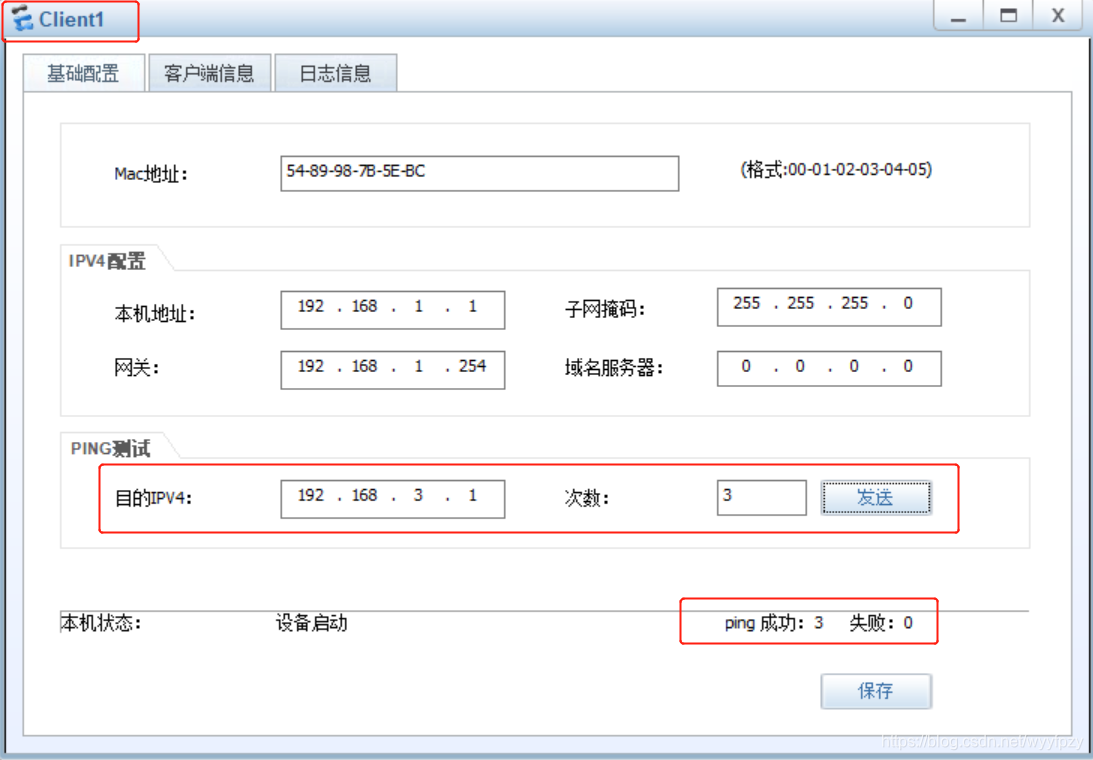Click the Client1 app icon in title bar

(x=23, y=20)
